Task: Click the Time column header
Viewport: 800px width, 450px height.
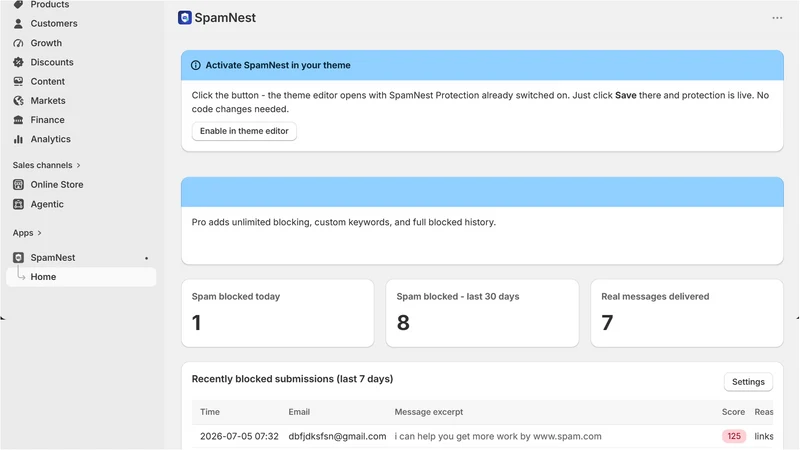Action: point(210,412)
